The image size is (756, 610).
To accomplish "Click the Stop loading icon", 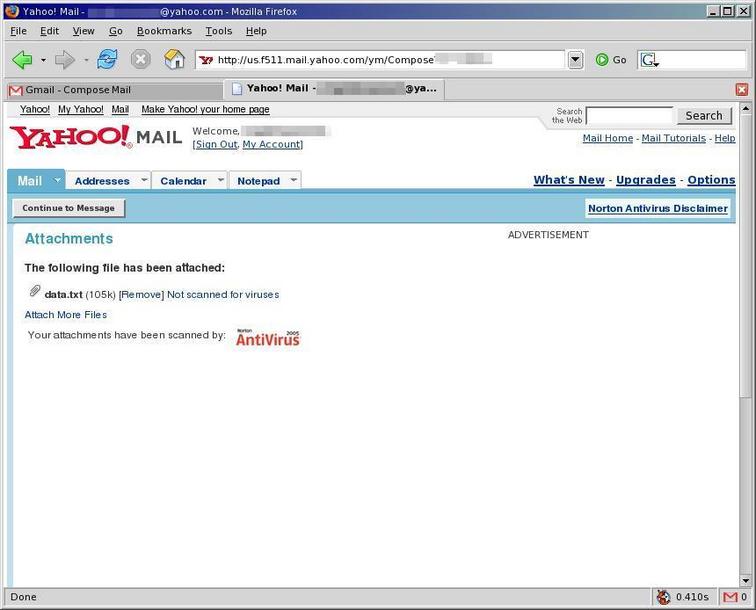I will pyautogui.click(x=140, y=60).
